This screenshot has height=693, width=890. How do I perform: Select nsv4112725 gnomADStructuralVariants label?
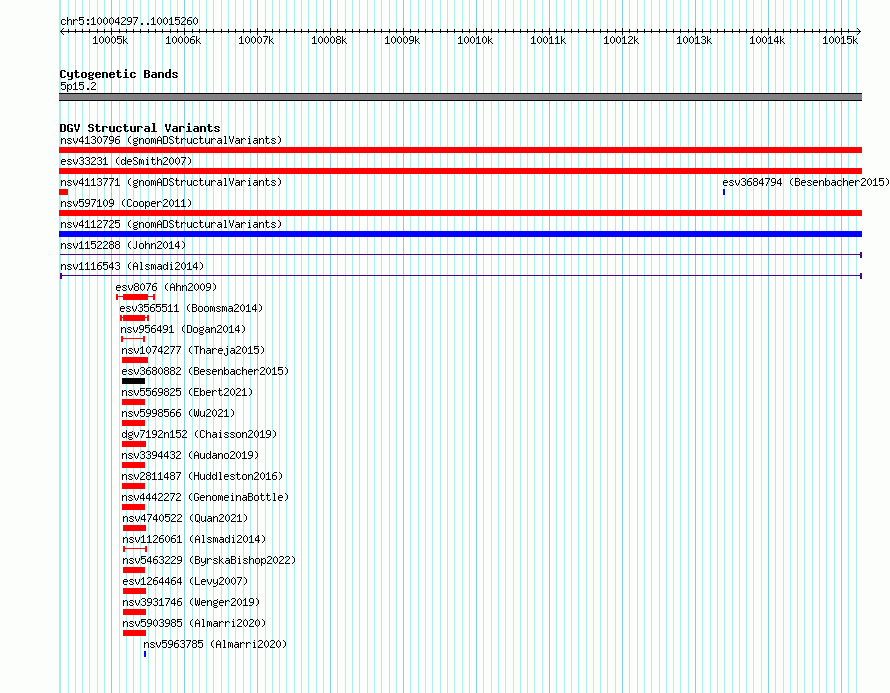click(x=171, y=224)
